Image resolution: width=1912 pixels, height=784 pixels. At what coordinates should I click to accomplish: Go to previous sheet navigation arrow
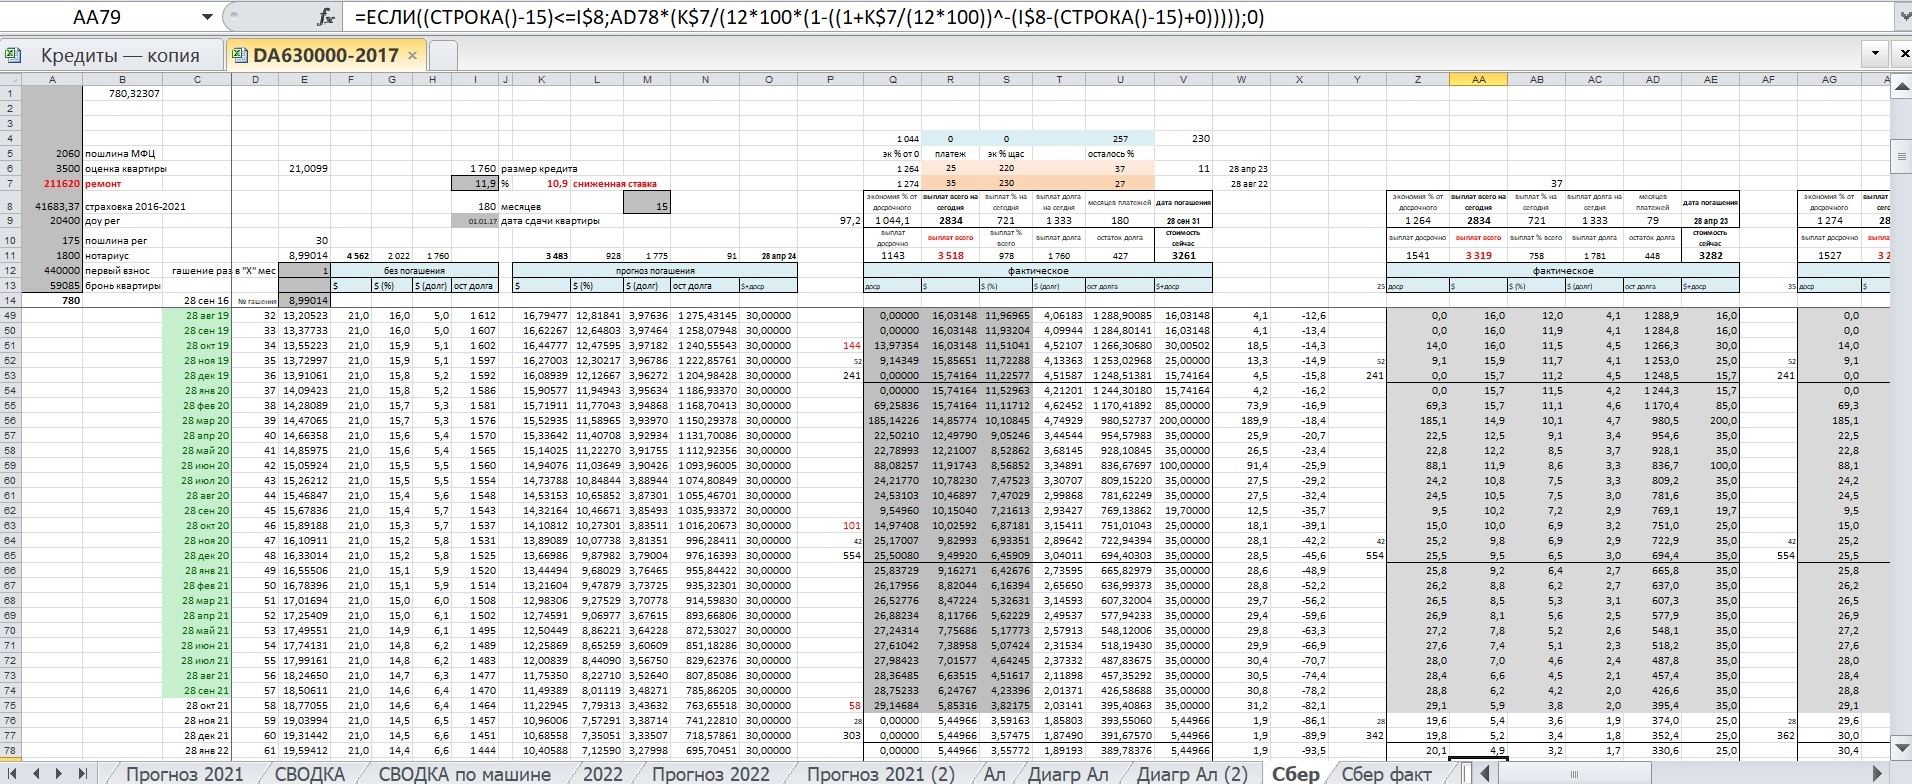point(37,774)
